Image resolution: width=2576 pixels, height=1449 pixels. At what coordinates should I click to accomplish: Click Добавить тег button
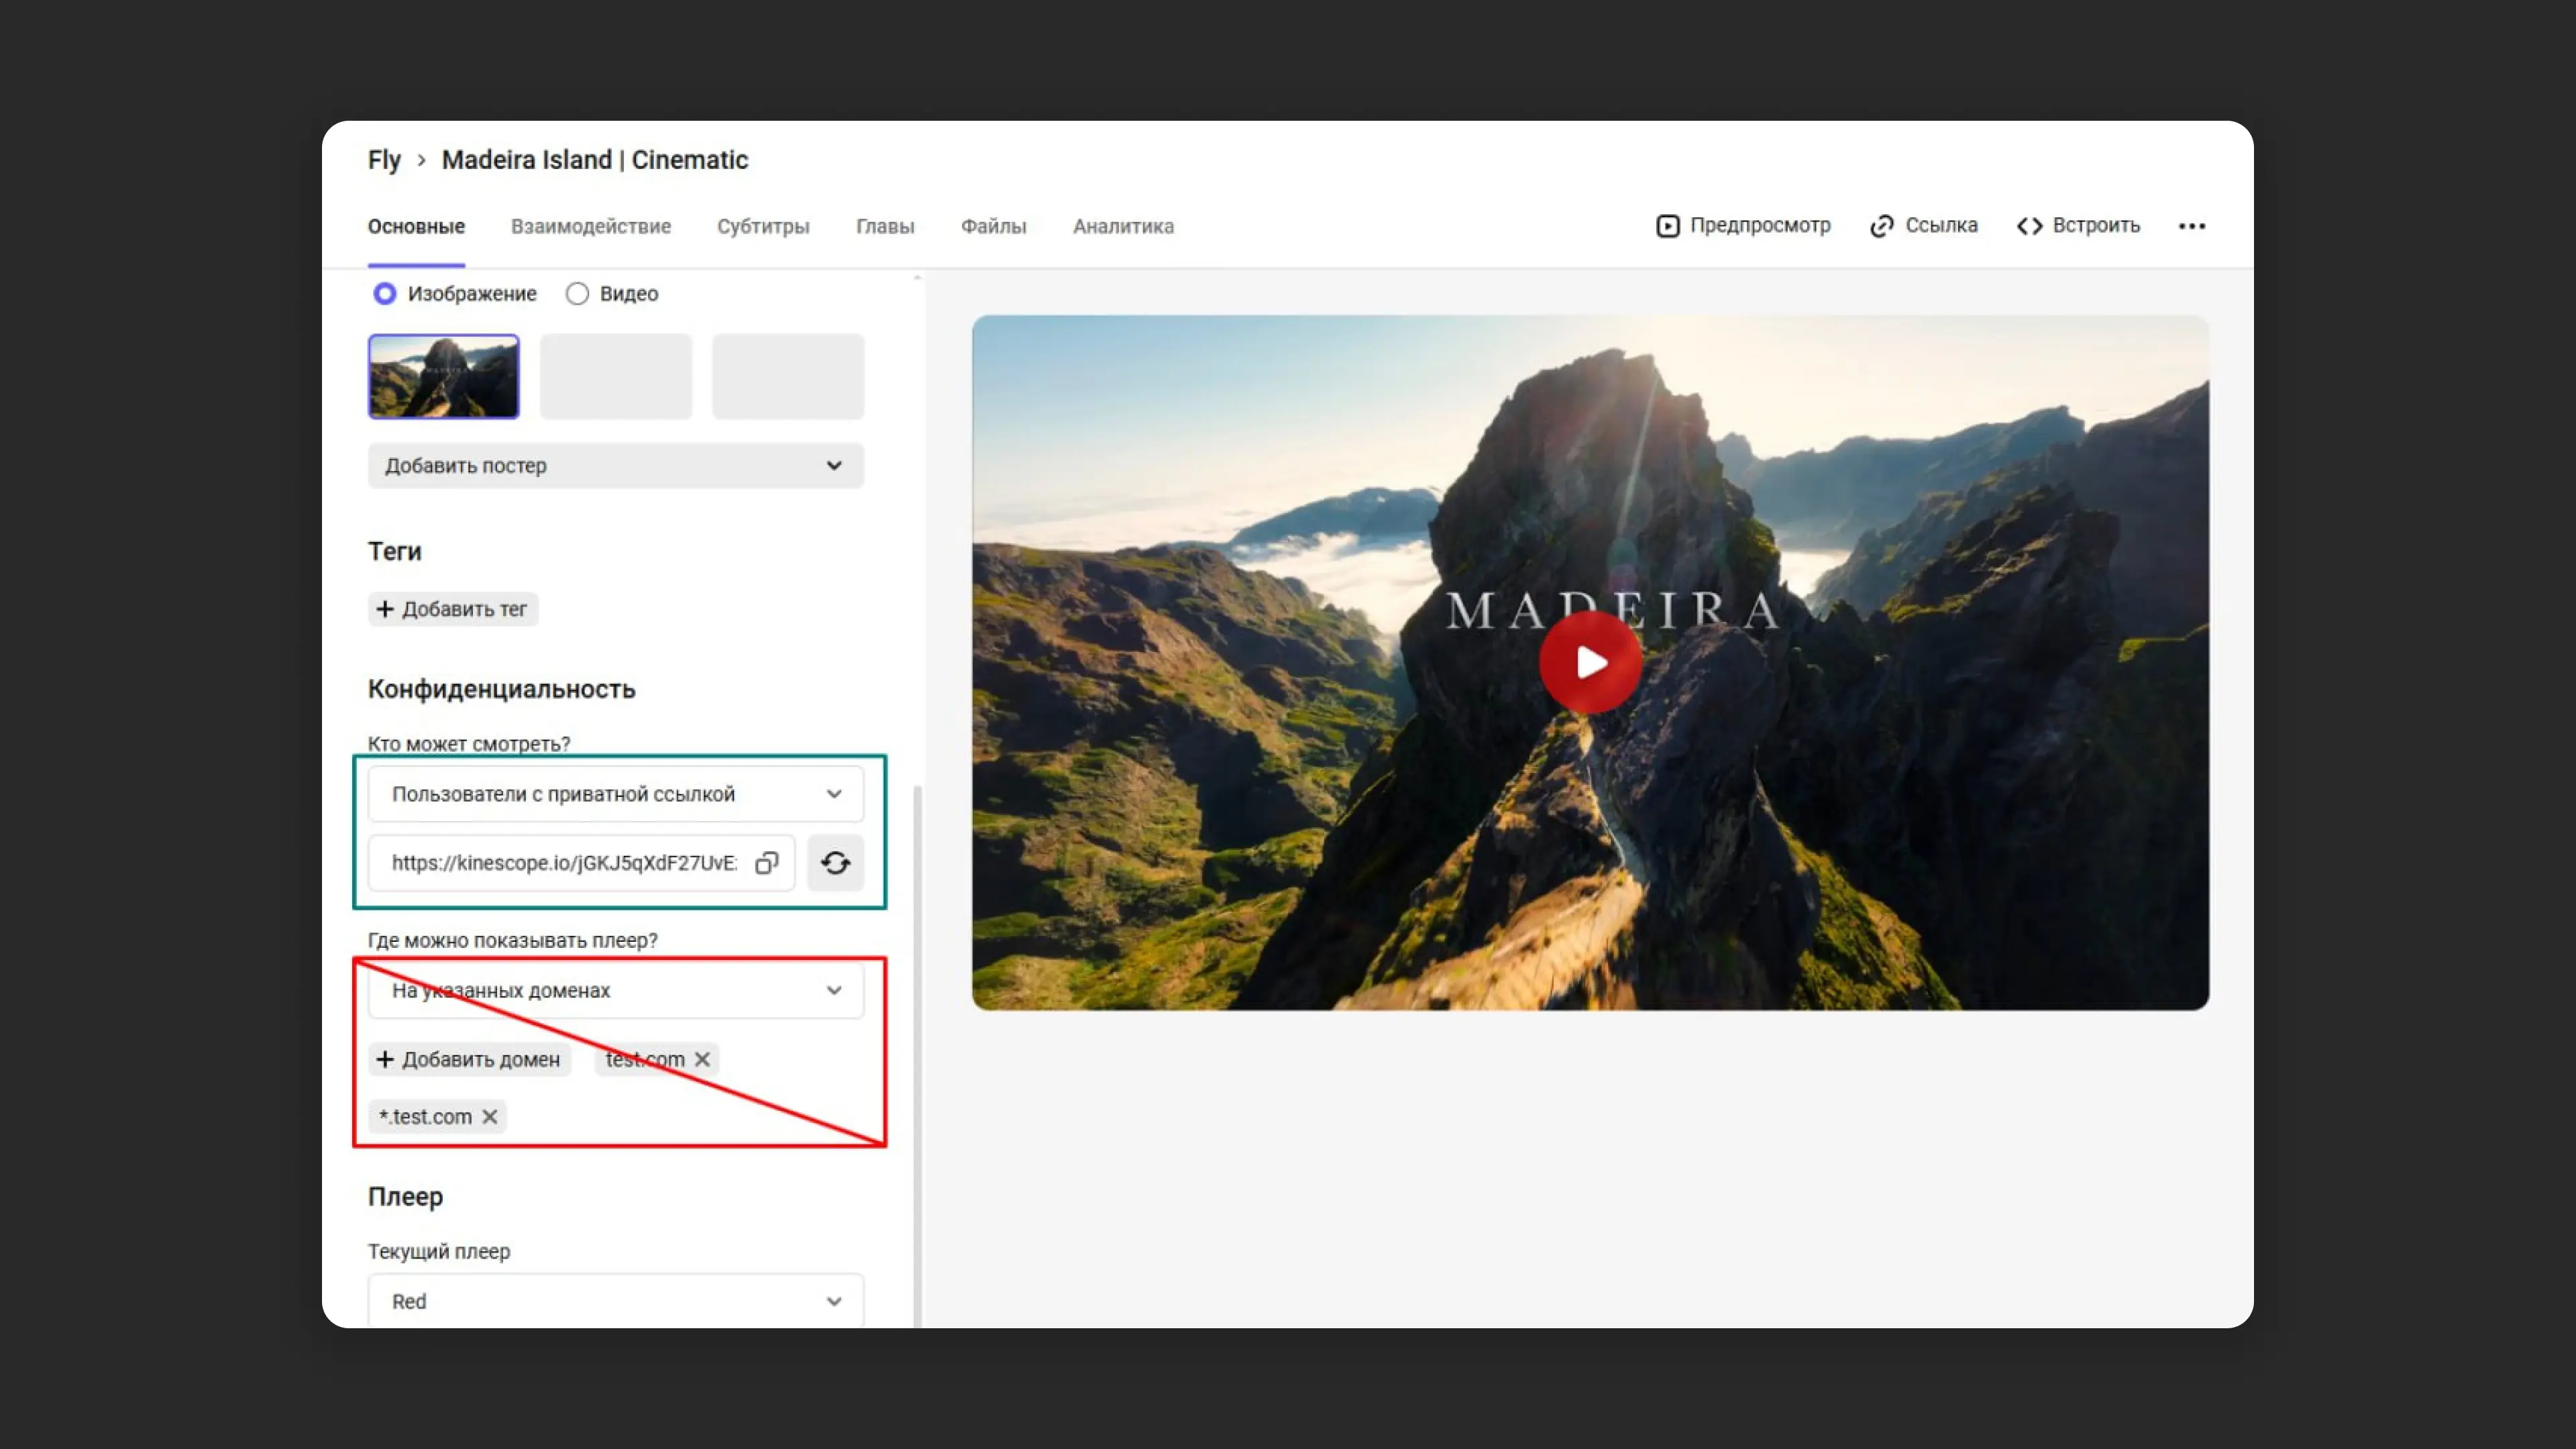click(453, 609)
